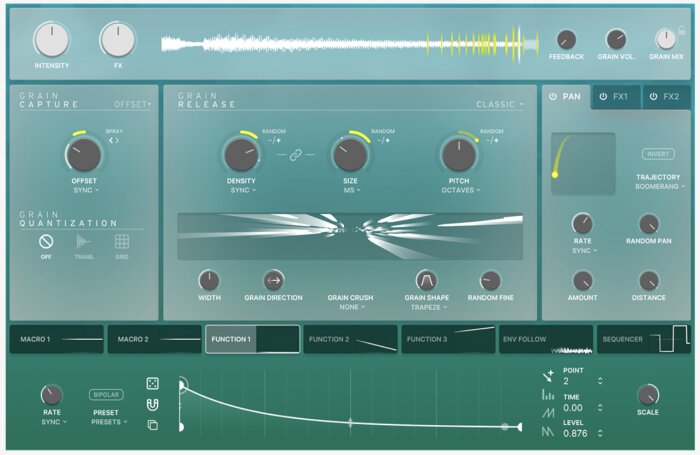The width and height of the screenshot is (700, 455).
Task: Click the Intensity knob
Action: [51, 40]
